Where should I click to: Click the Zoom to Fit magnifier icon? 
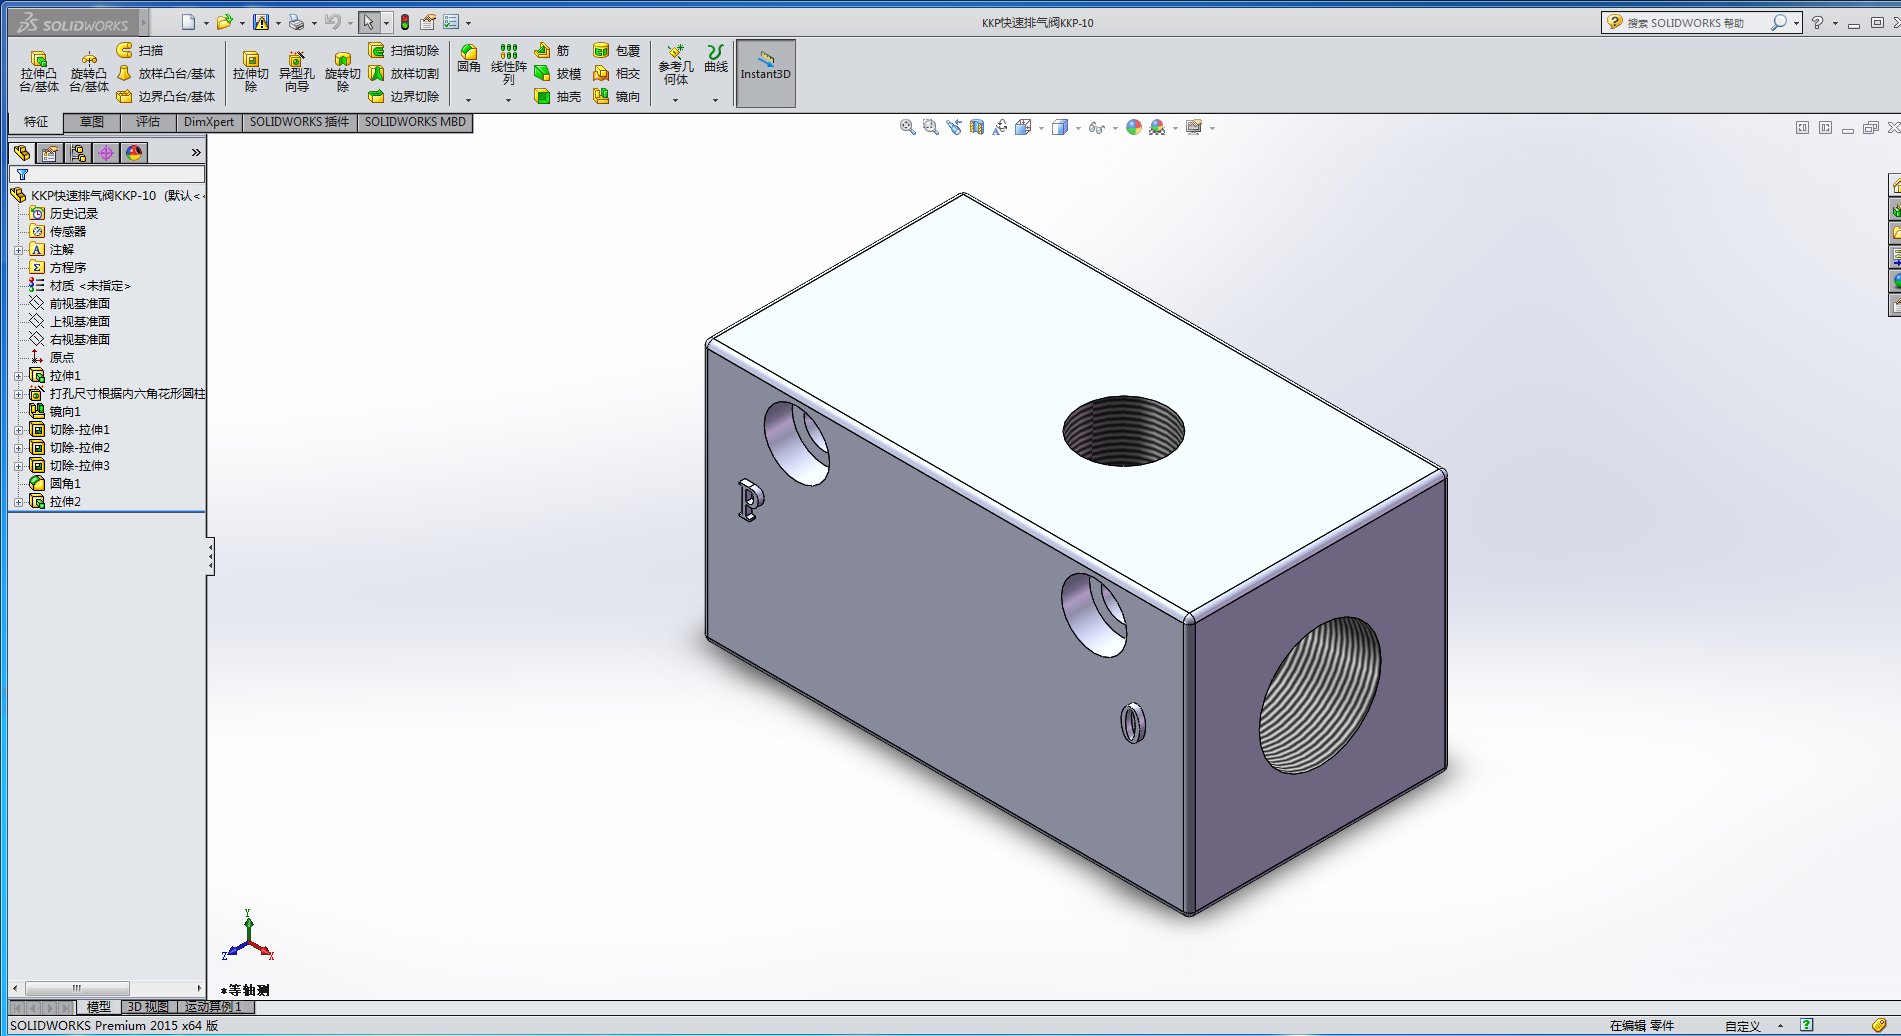(907, 127)
